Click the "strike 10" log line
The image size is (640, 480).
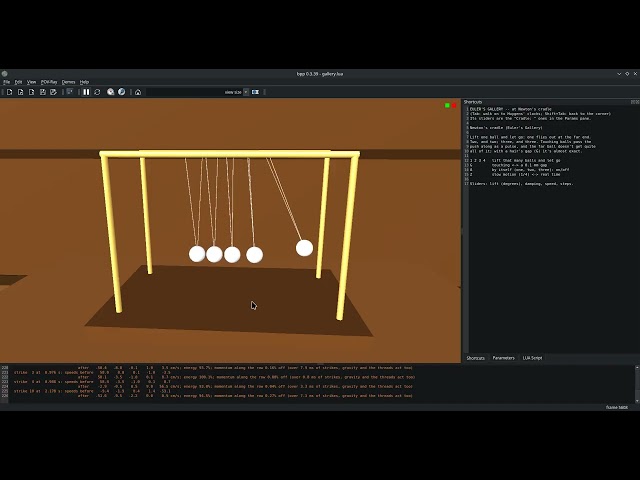92,391
